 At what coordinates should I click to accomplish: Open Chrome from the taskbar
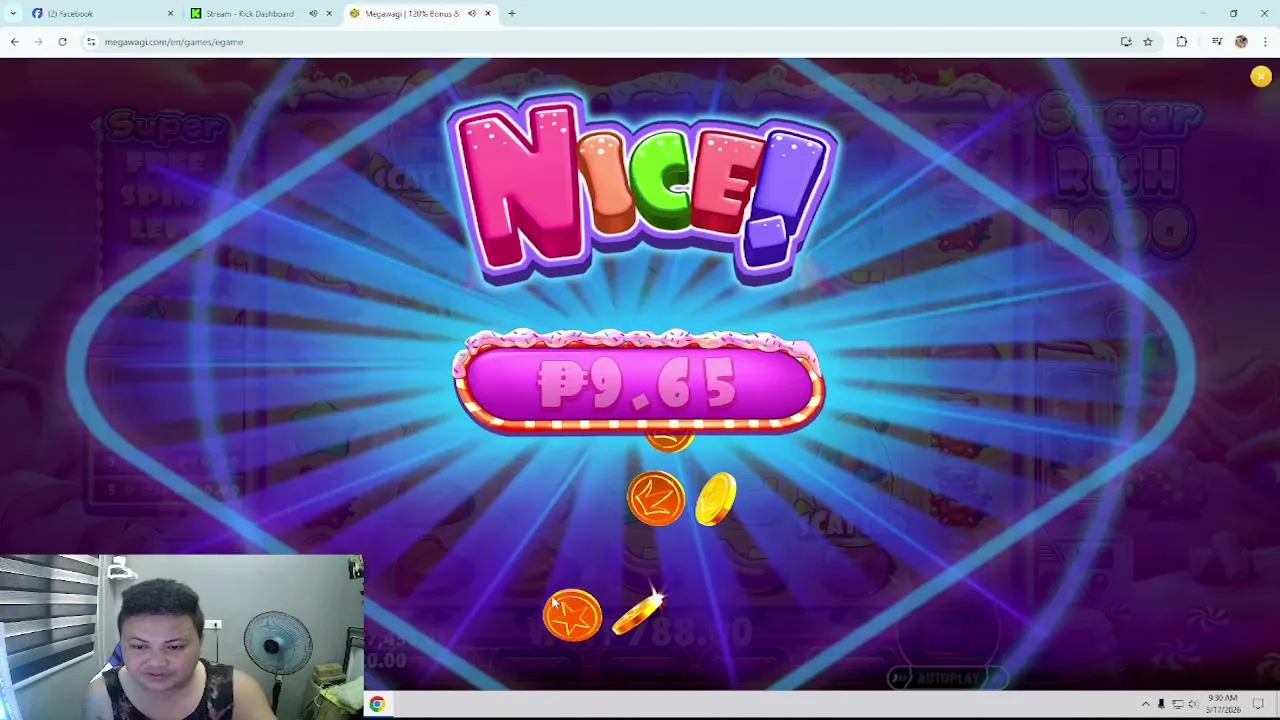(377, 704)
